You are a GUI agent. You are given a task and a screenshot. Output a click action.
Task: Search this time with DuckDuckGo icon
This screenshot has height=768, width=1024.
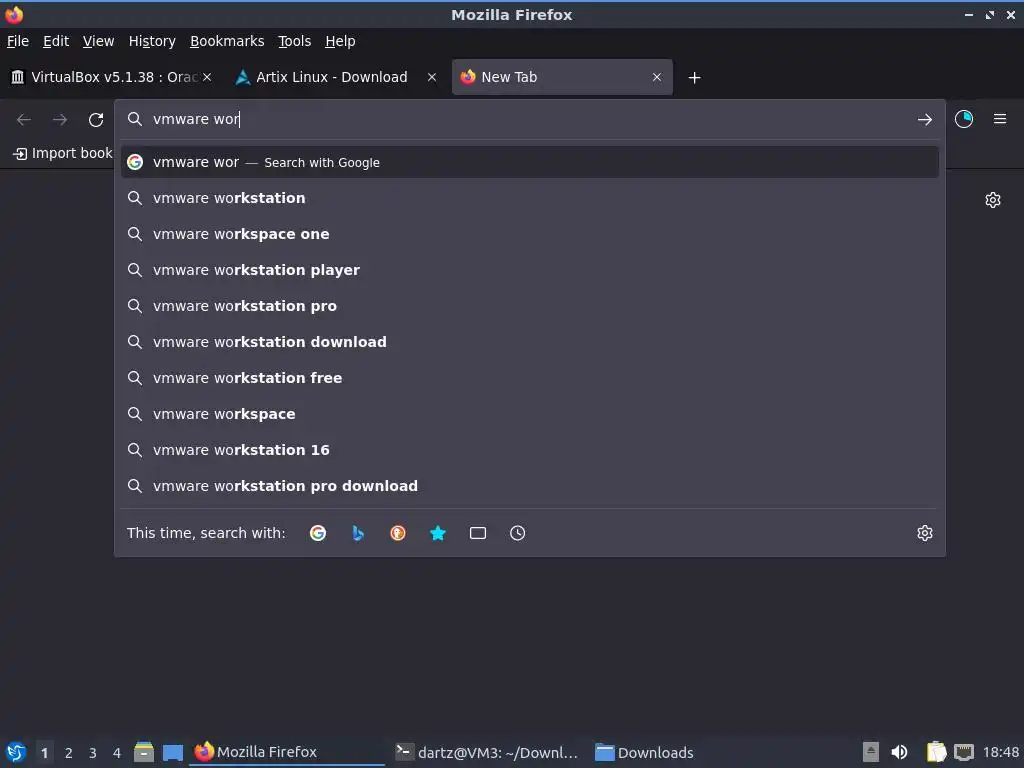click(398, 533)
